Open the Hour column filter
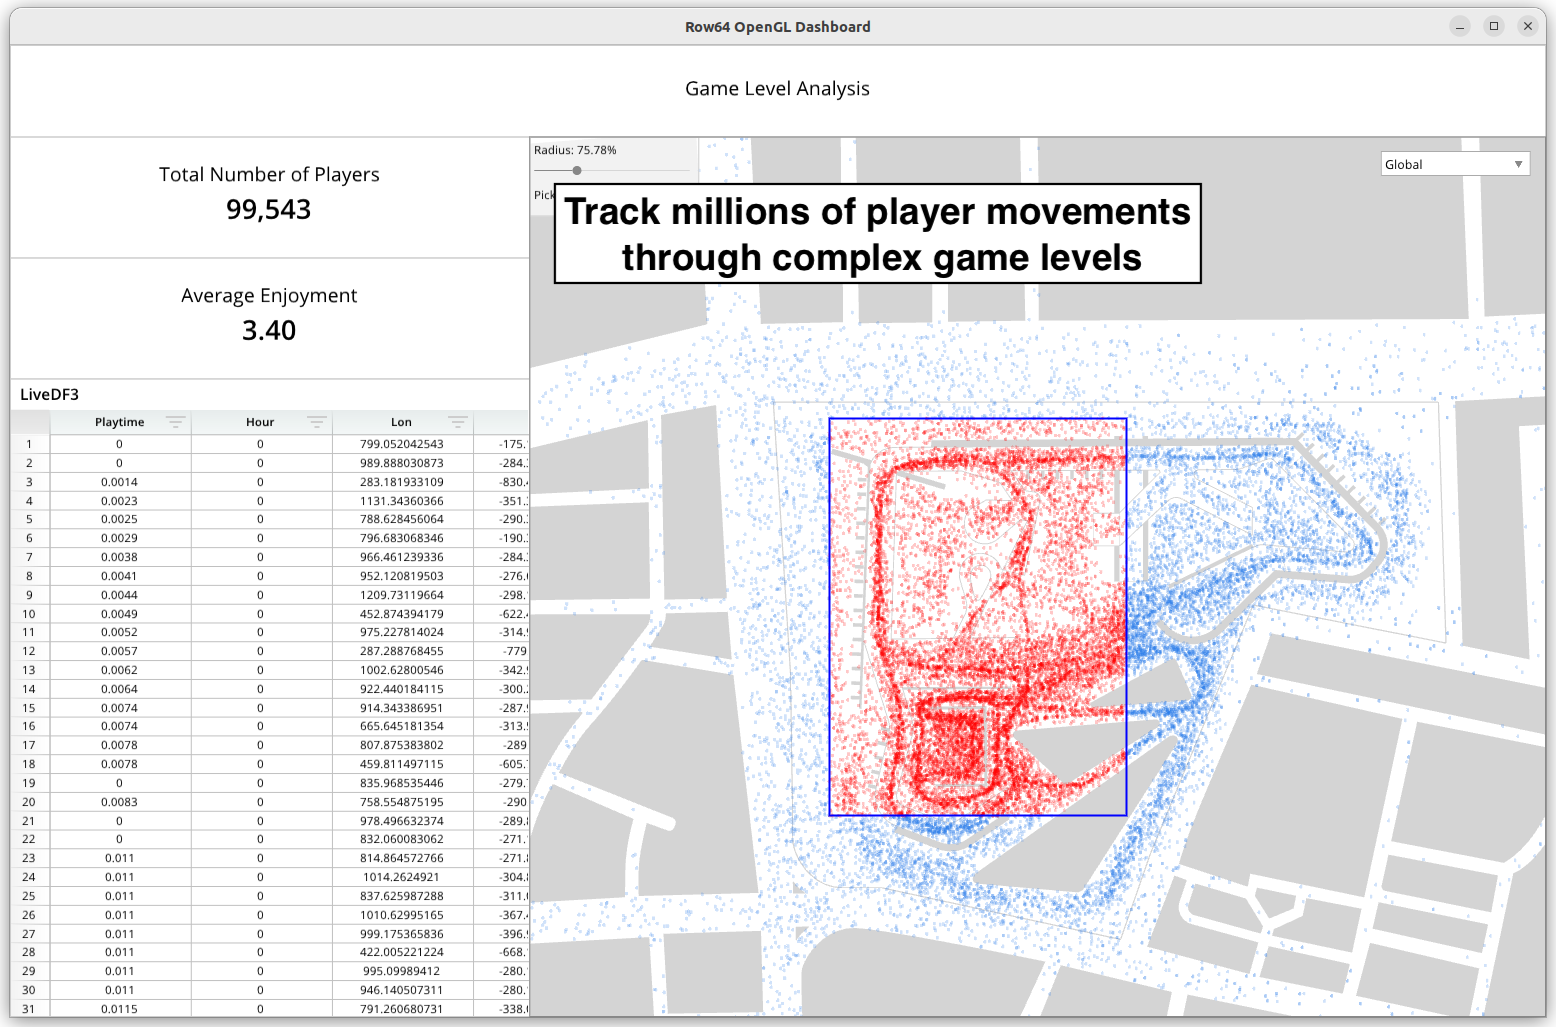The image size is (1556, 1027). click(x=318, y=421)
